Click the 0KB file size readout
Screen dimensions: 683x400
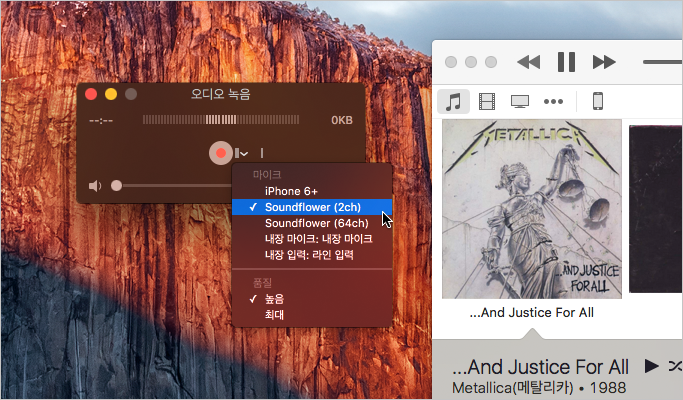point(342,120)
